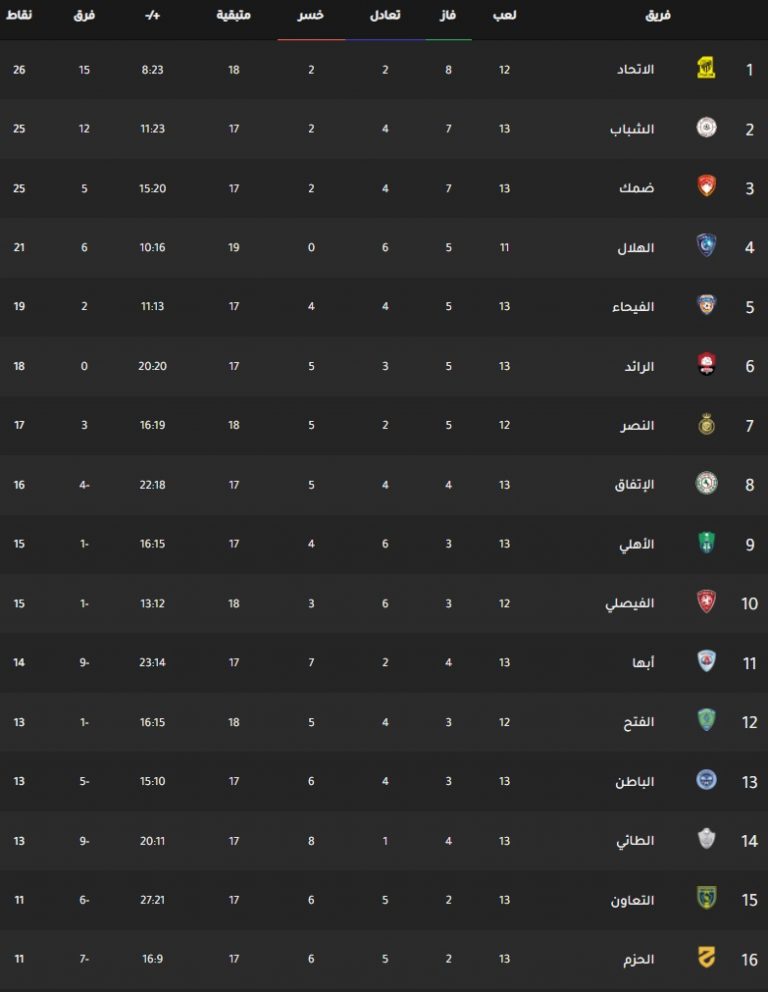Click the Al-Ettifaq round green logo
The image size is (768, 992).
(706, 483)
